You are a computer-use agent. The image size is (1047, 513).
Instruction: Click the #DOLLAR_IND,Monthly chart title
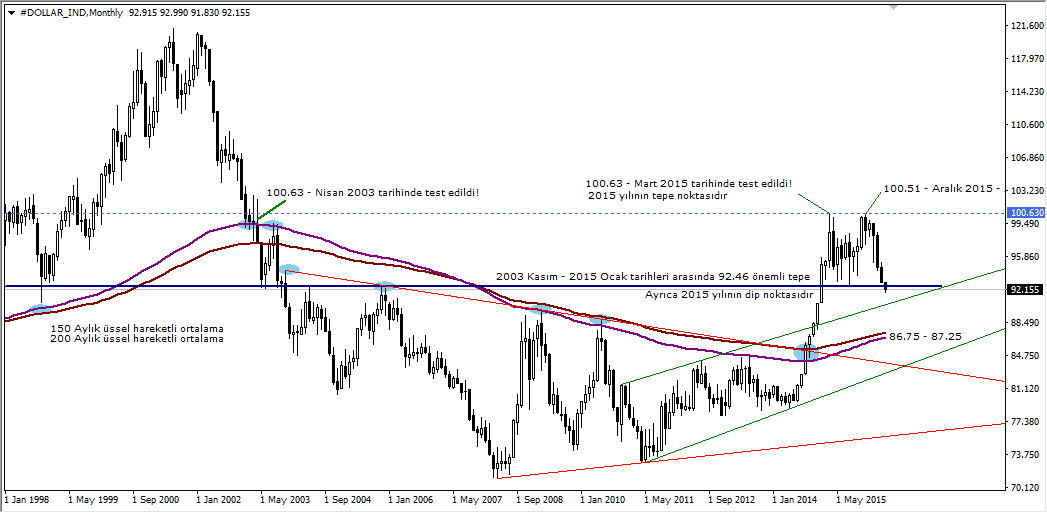68,11
